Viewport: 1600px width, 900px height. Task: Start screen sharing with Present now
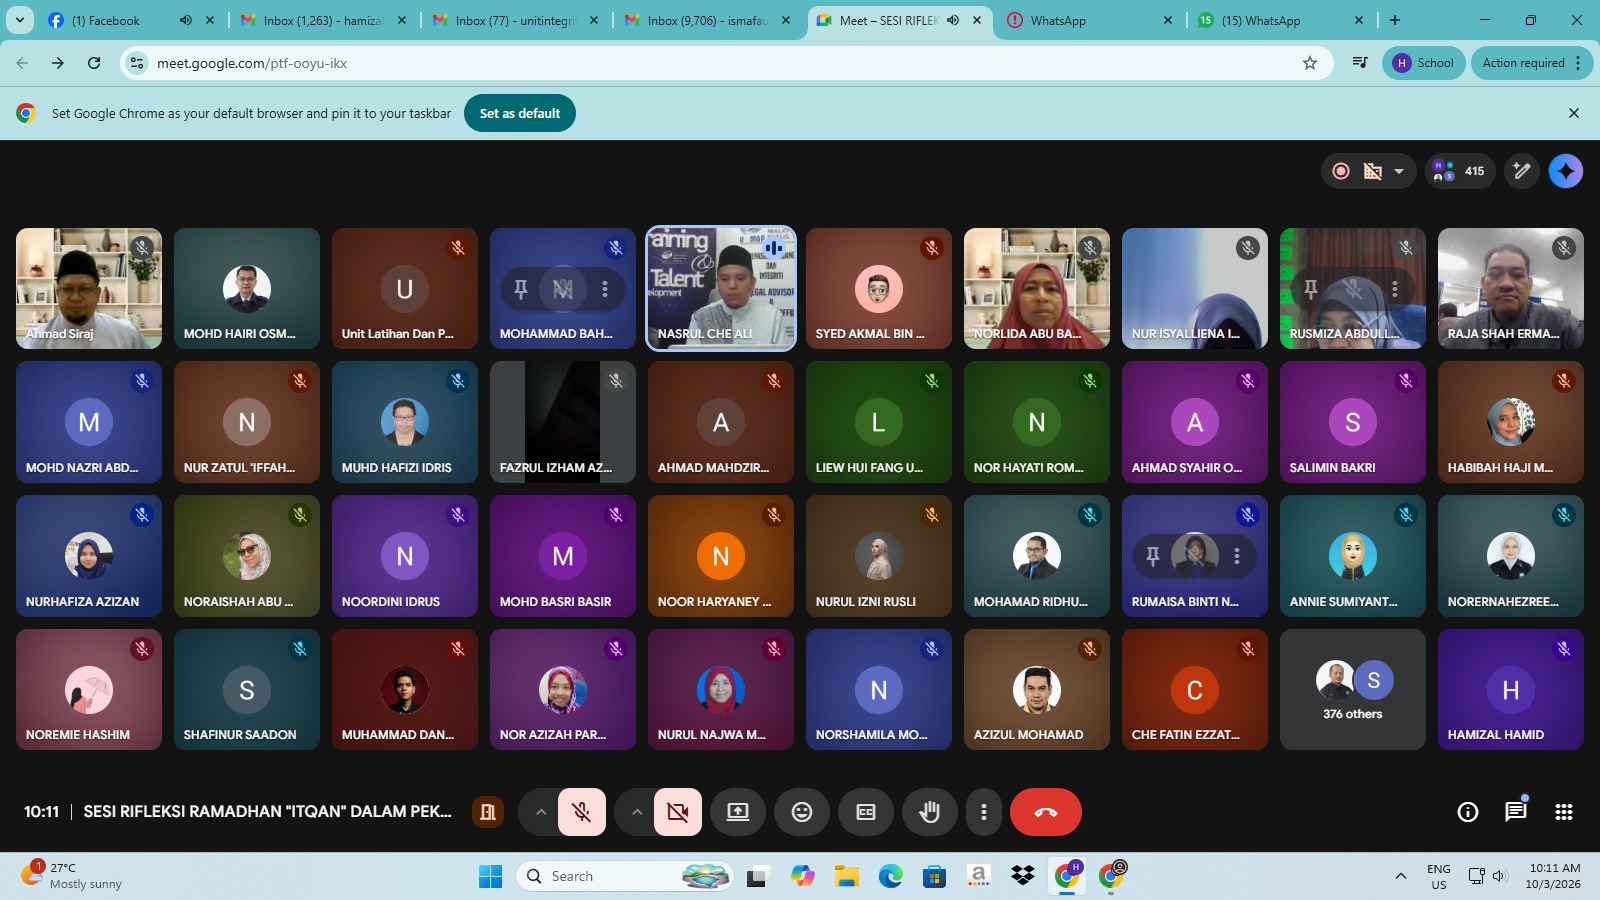coord(738,812)
